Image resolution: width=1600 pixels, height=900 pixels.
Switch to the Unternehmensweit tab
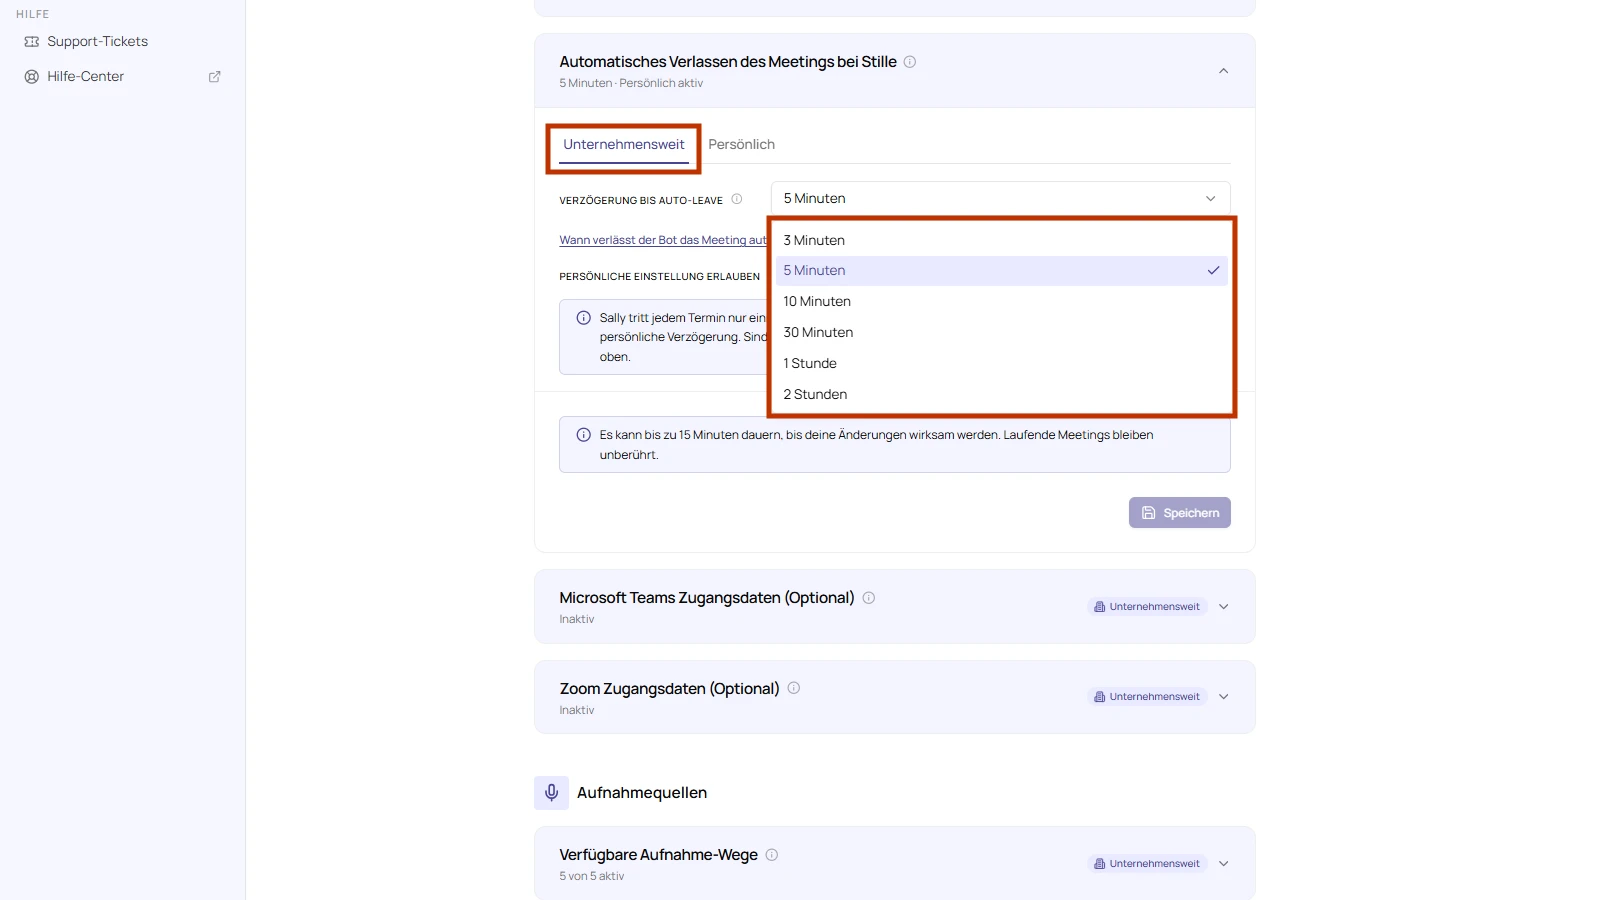coord(624,145)
